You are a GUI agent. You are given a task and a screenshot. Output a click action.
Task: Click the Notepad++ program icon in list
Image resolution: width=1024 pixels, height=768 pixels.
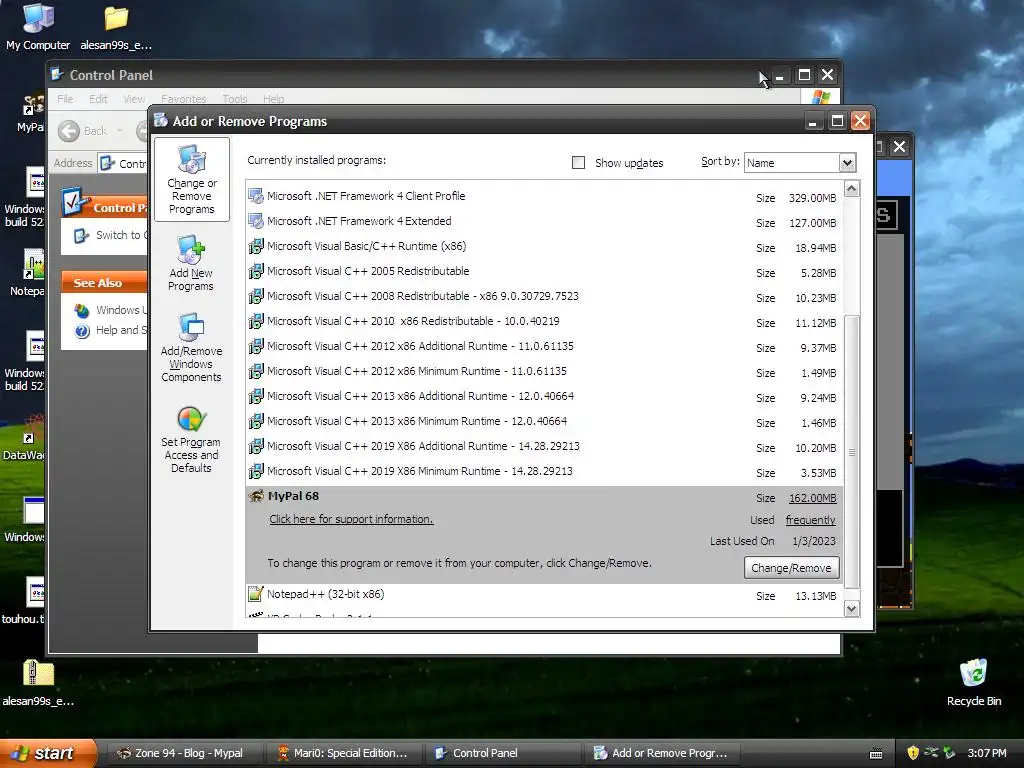point(256,594)
